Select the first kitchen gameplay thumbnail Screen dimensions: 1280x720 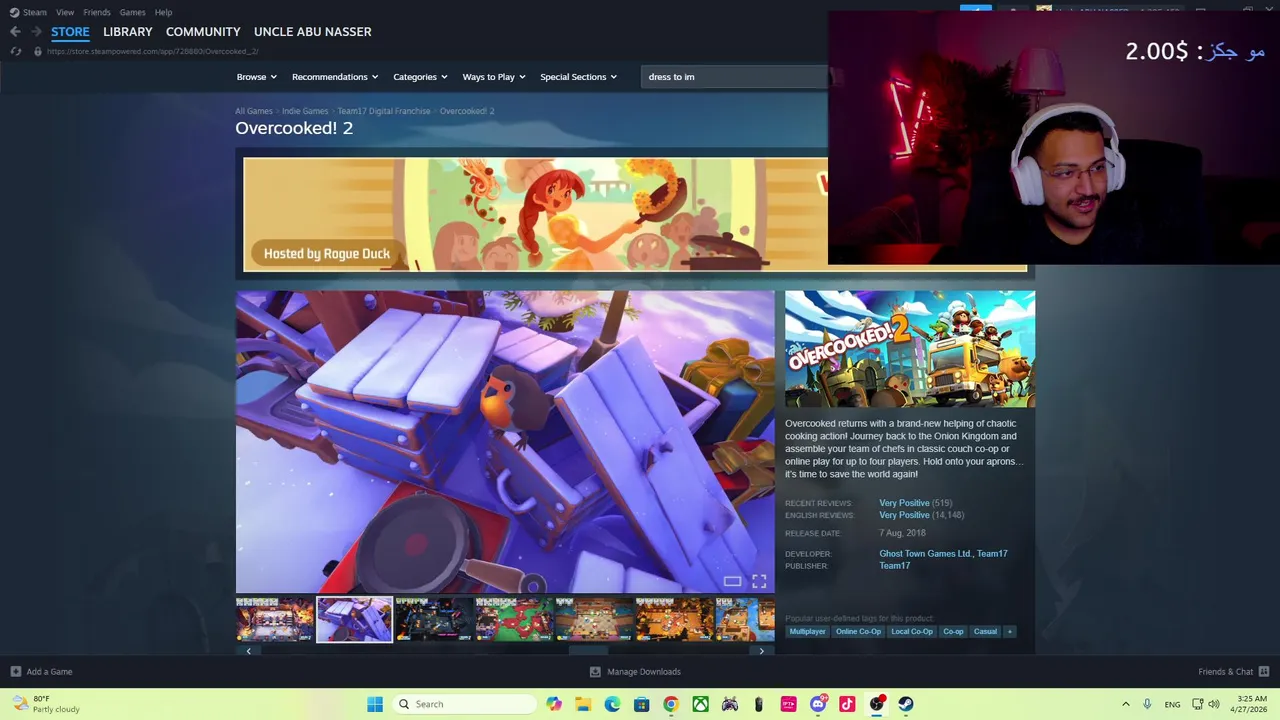coord(275,619)
